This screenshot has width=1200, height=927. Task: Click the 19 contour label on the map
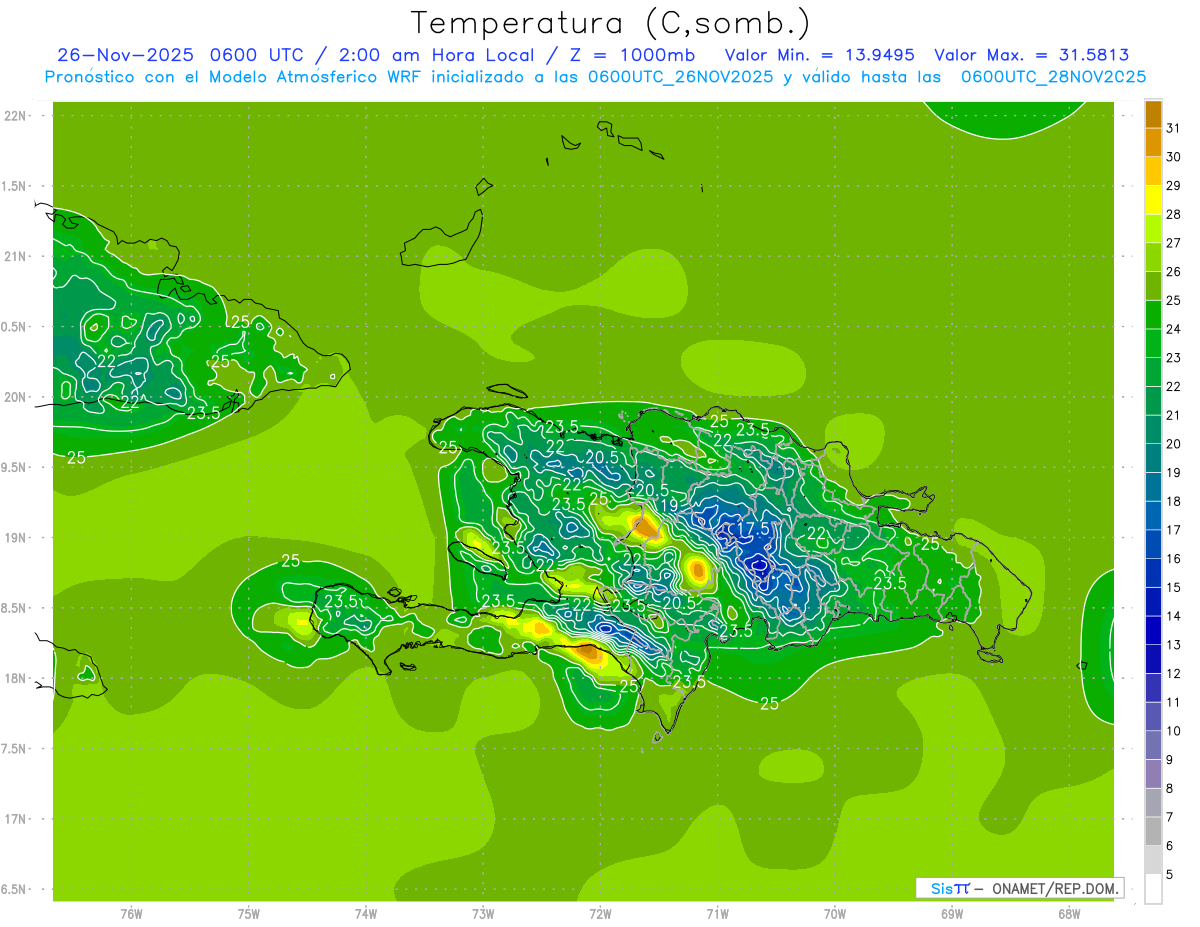[669, 506]
